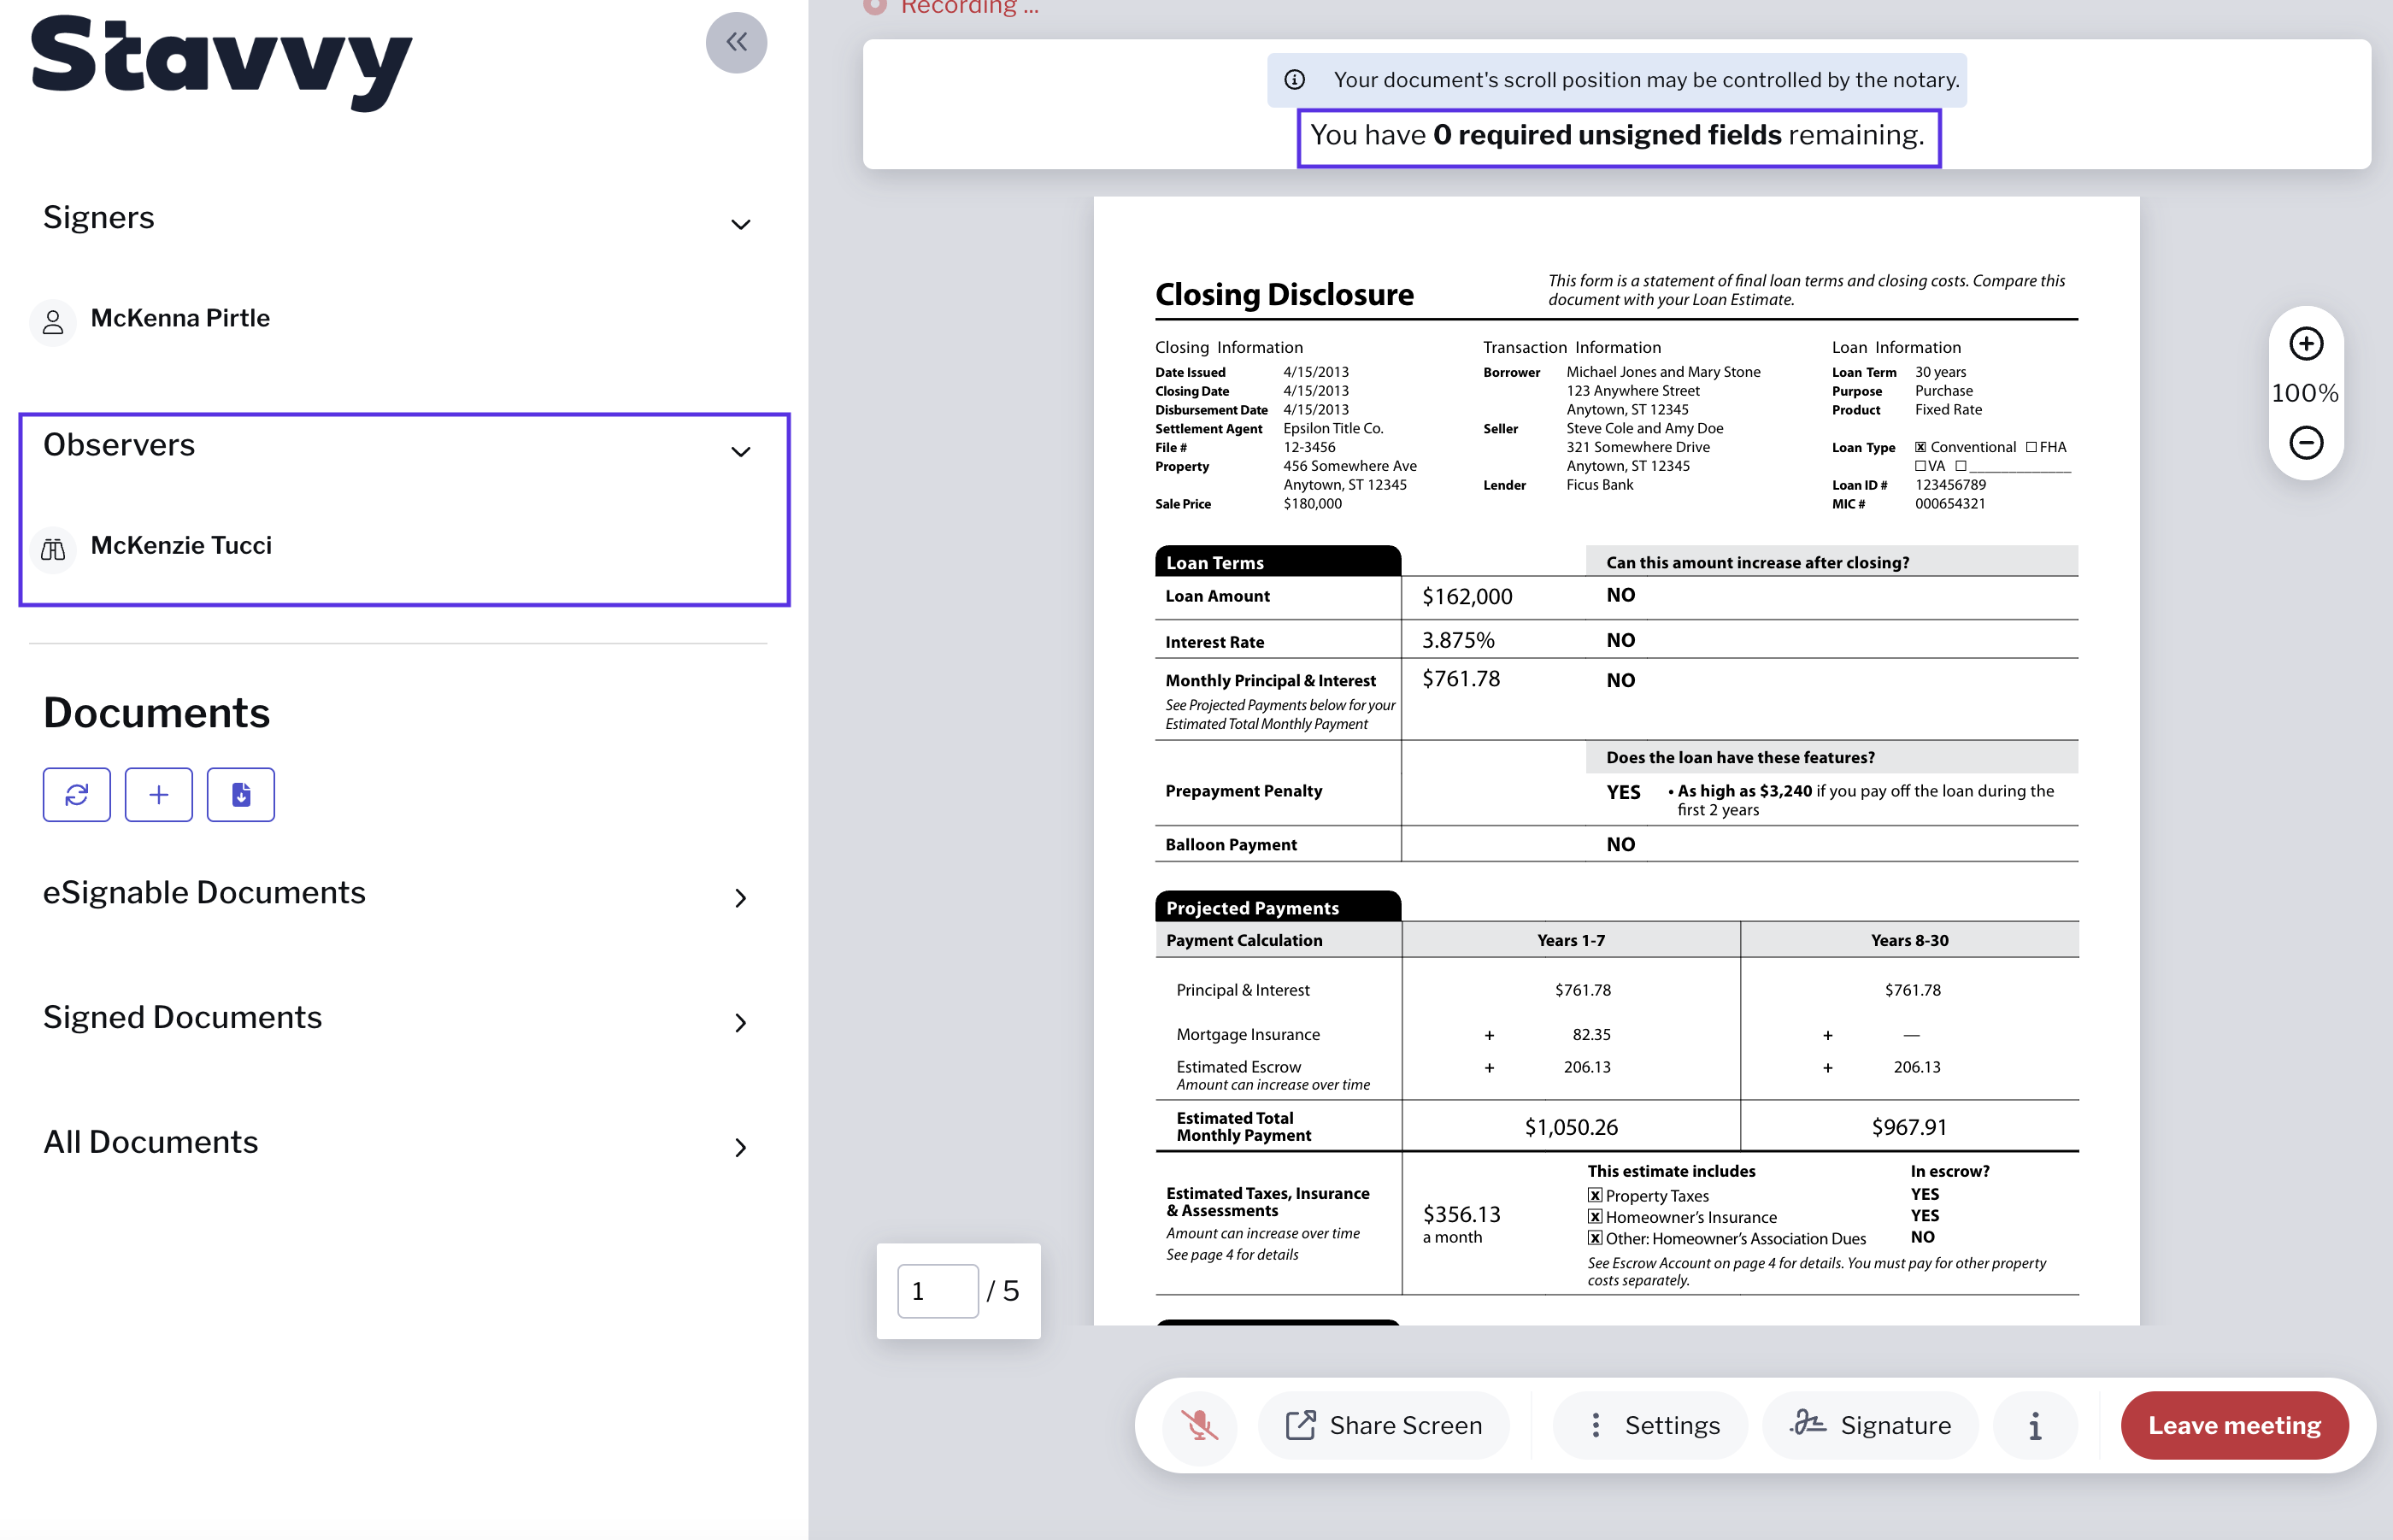Click the Loan Terms section header
This screenshot has height=1540, width=2393.
tap(1277, 562)
